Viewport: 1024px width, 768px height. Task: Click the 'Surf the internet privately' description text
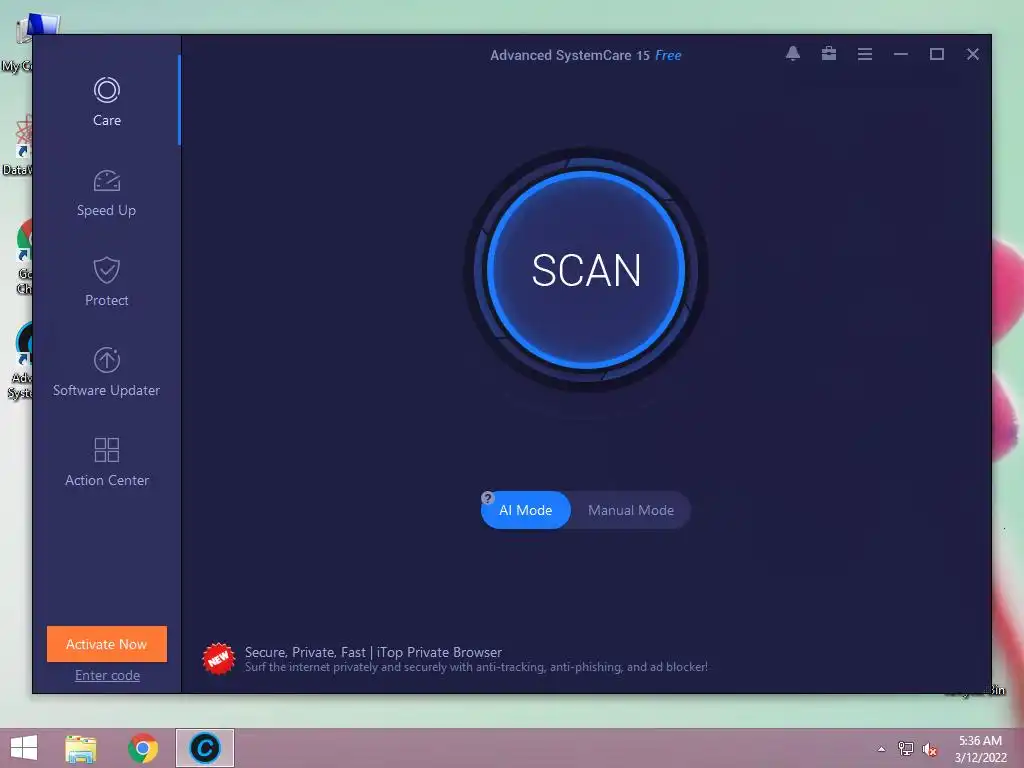[x=476, y=667]
